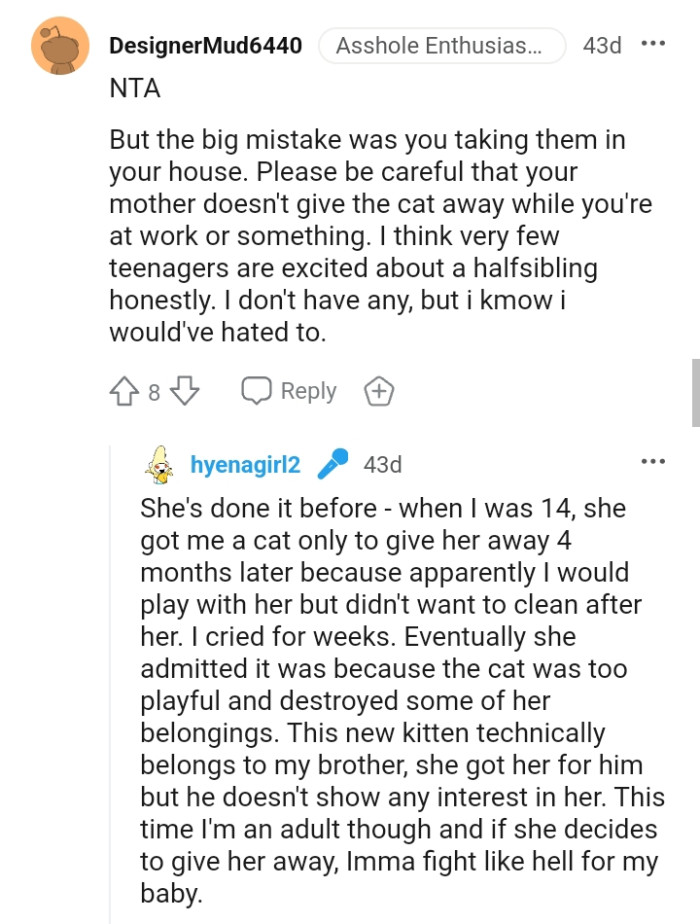Tap the plus award icon below the comment
The height and width of the screenshot is (924, 700).
click(x=378, y=391)
